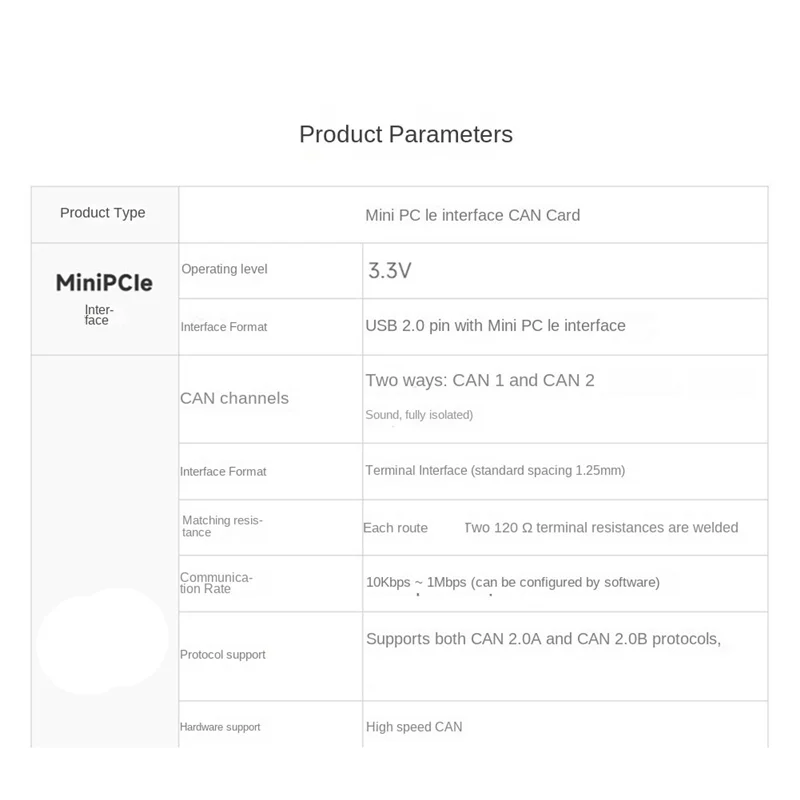800x800 pixels.
Task: Click the Mini PC le interface CAN Card text
Action: coord(472,215)
